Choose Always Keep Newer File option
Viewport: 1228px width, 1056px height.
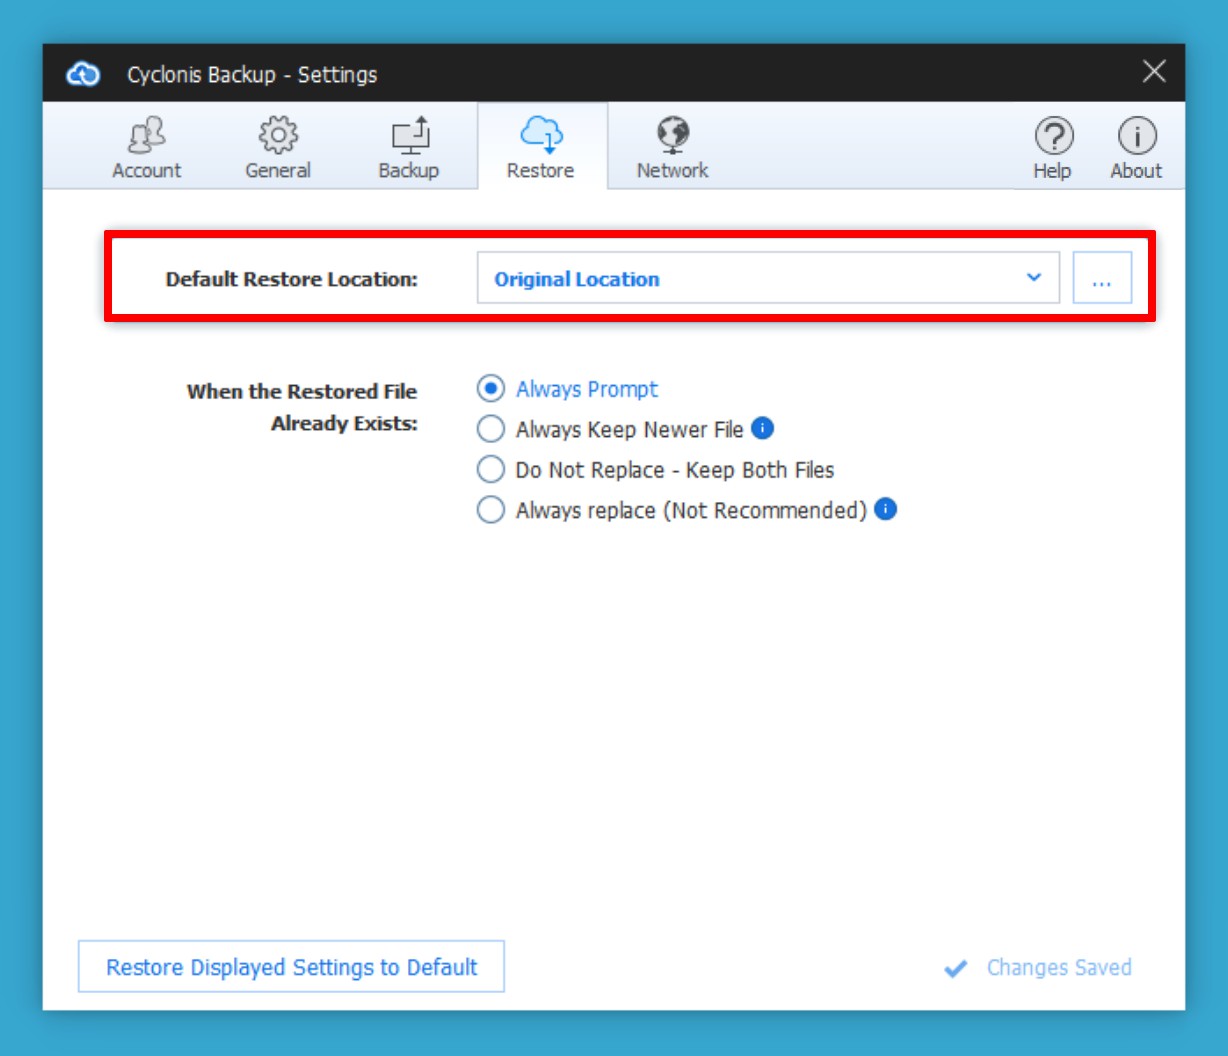click(x=490, y=429)
